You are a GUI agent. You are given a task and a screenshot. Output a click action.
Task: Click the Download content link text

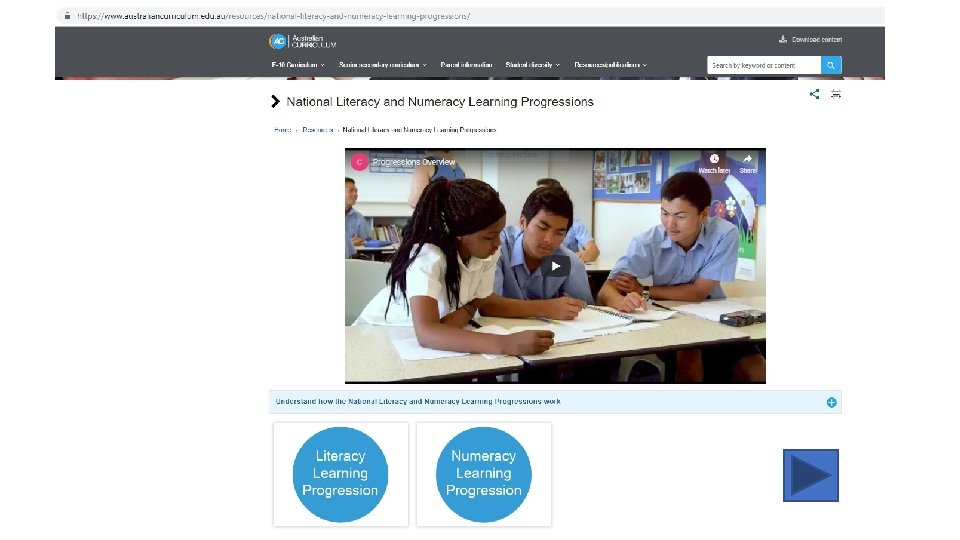tap(817, 39)
